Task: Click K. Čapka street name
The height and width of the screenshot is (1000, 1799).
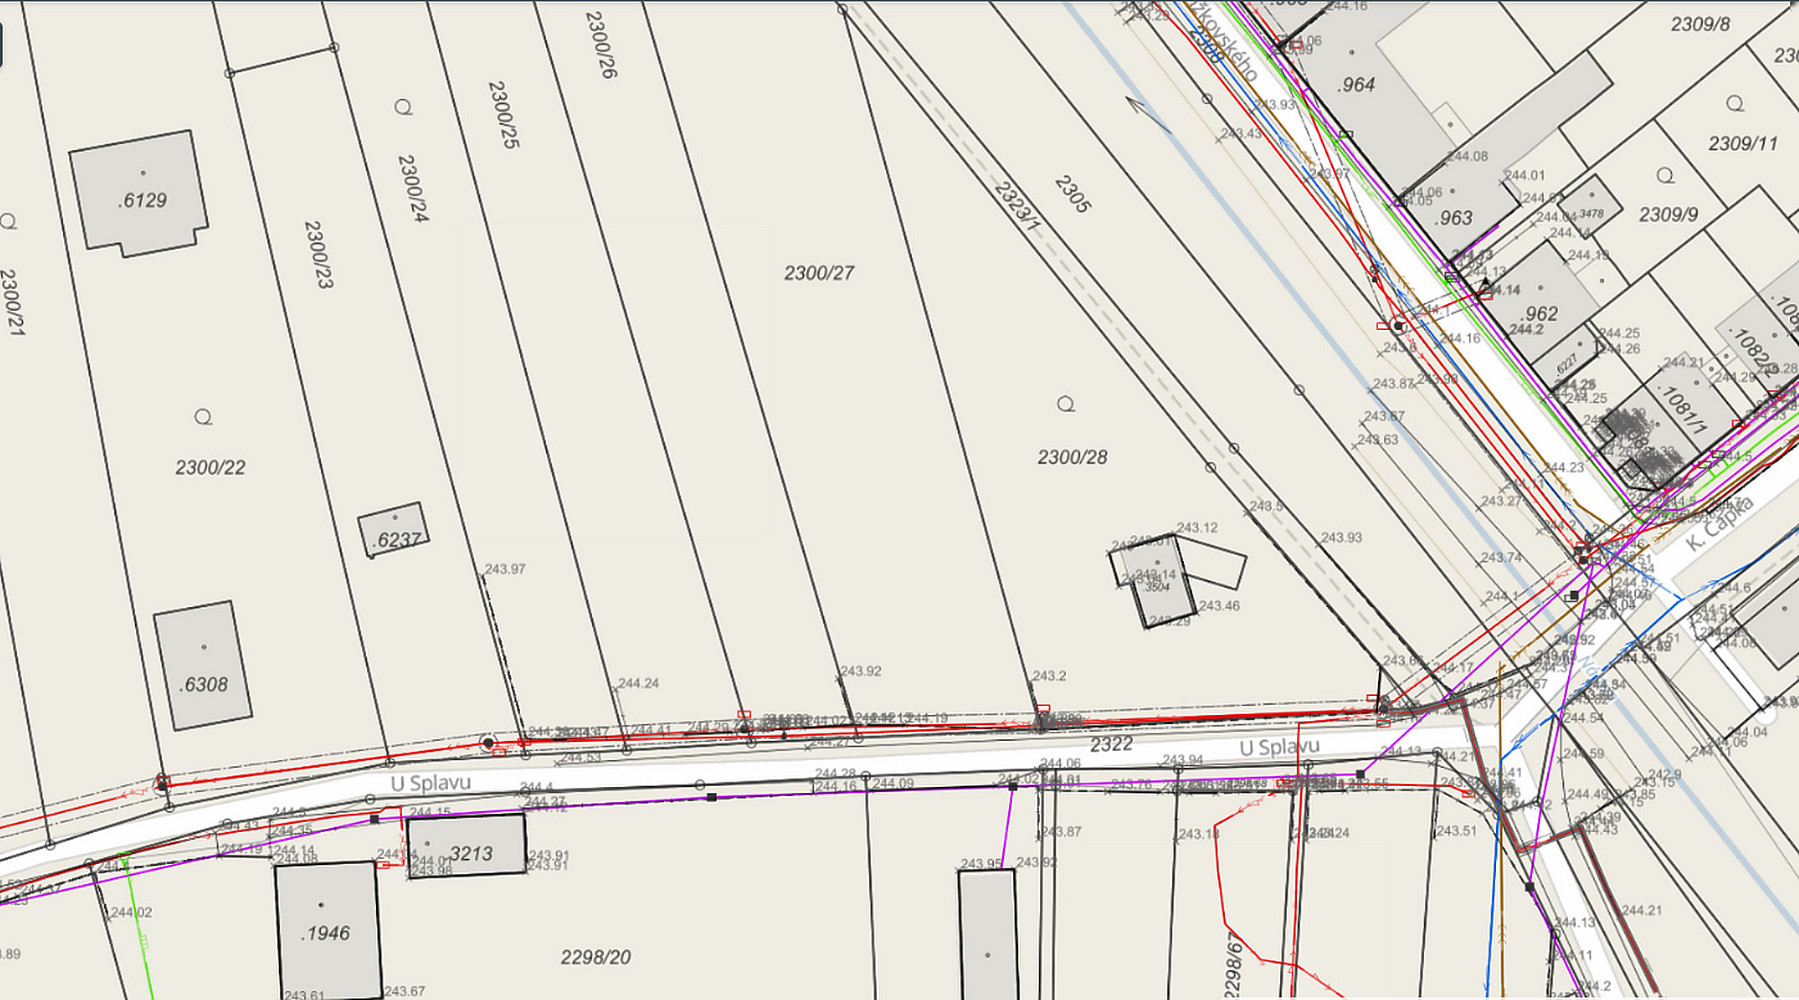Action: [1719, 525]
